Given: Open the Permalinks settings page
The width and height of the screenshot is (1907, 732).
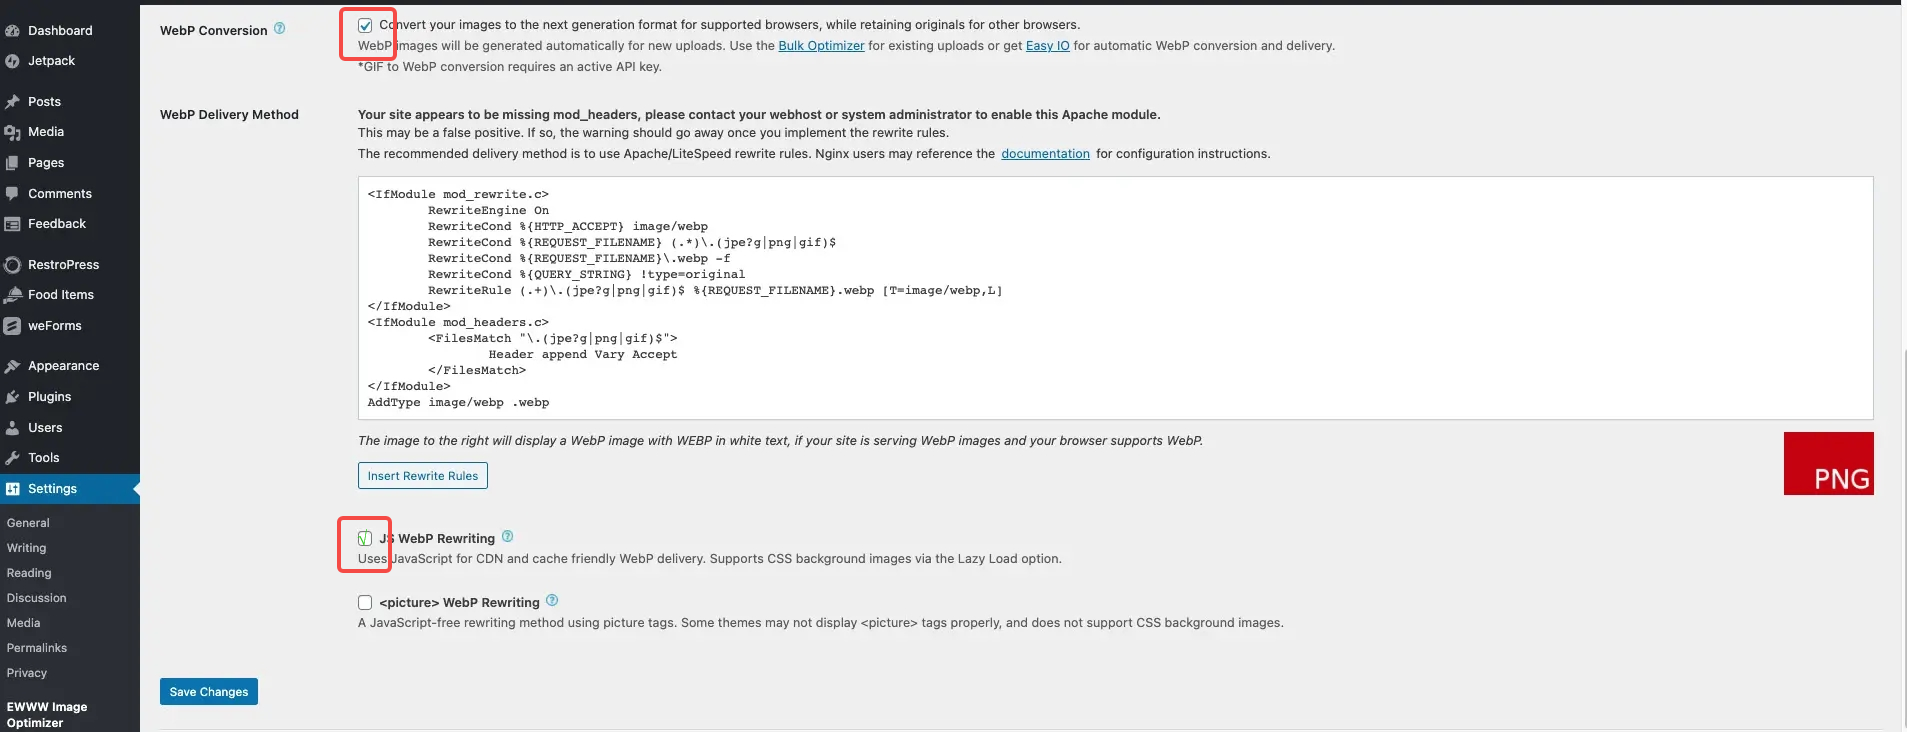Looking at the screenshot, I should pyautogui.click(x=36, y=647).
